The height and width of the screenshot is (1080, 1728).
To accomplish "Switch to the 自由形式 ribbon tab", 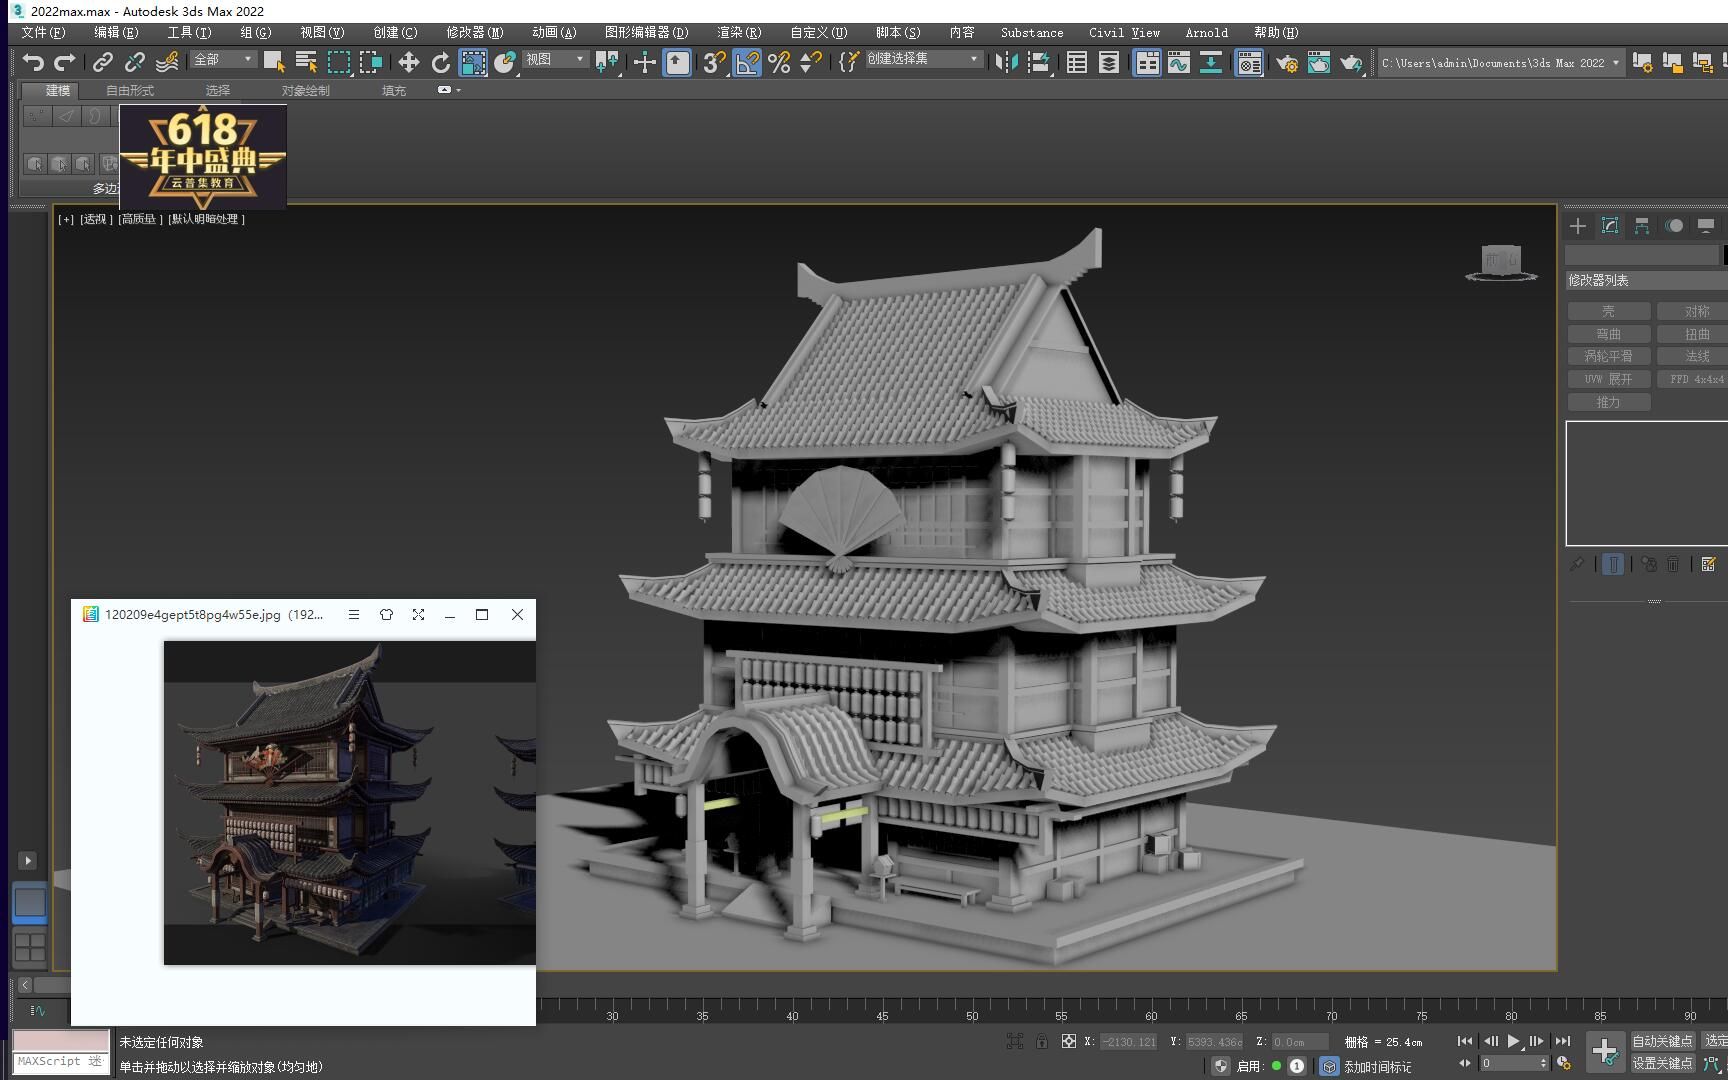I will (131, 90).
